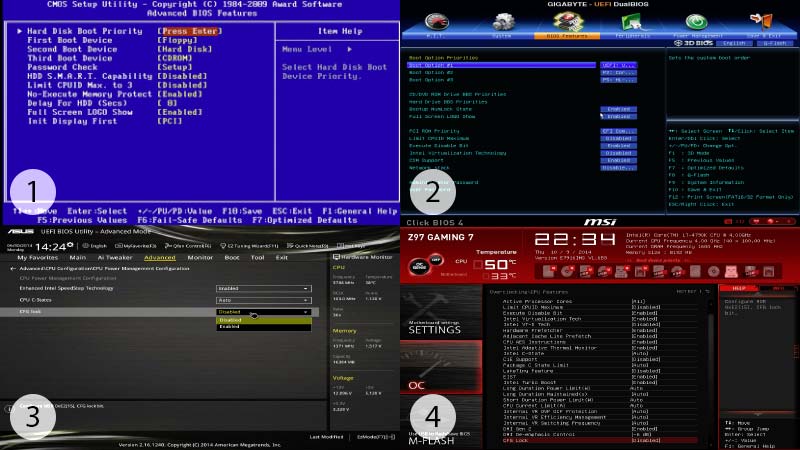Click the ASUS back arrow beside breadcrumb
Image resolution: width=800 pixels, height=450 pixels.
(x=14, y=269)
